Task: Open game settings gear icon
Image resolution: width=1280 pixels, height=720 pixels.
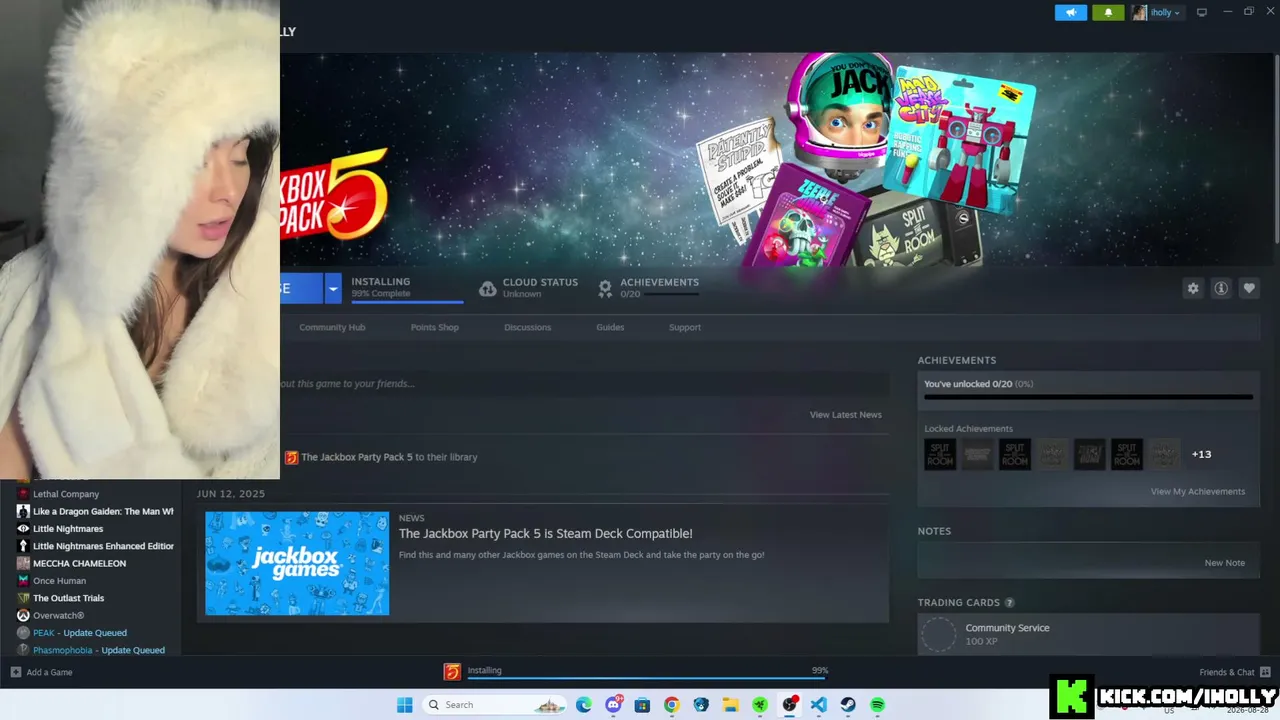Action: (1193, 288)
